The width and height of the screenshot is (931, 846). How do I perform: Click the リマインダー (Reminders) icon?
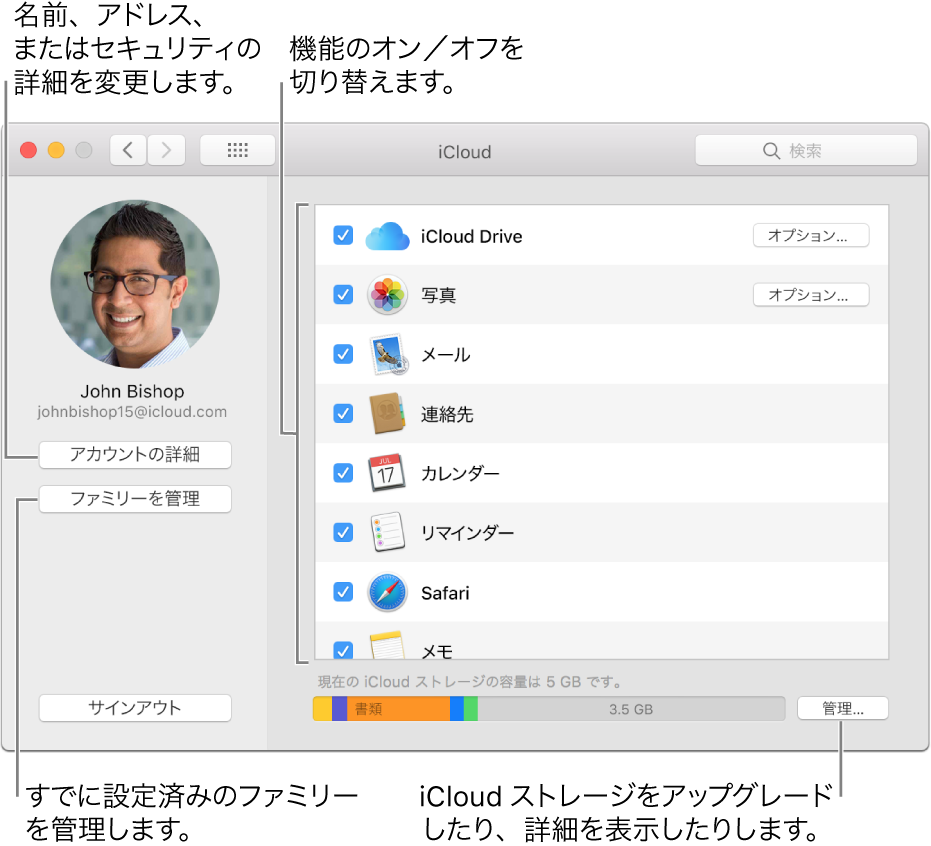click(388, 532)
